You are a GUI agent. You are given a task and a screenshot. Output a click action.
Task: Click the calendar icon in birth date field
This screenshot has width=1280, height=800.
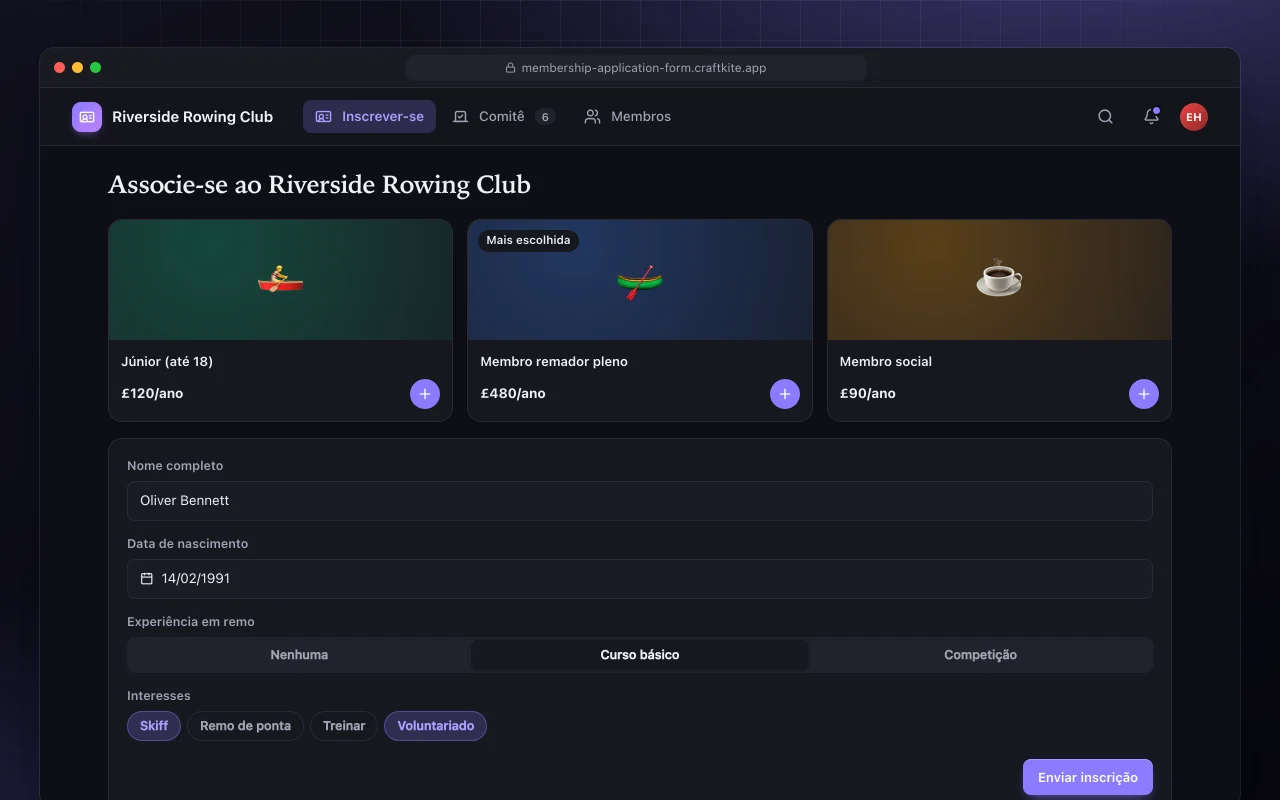pos(147,579)
